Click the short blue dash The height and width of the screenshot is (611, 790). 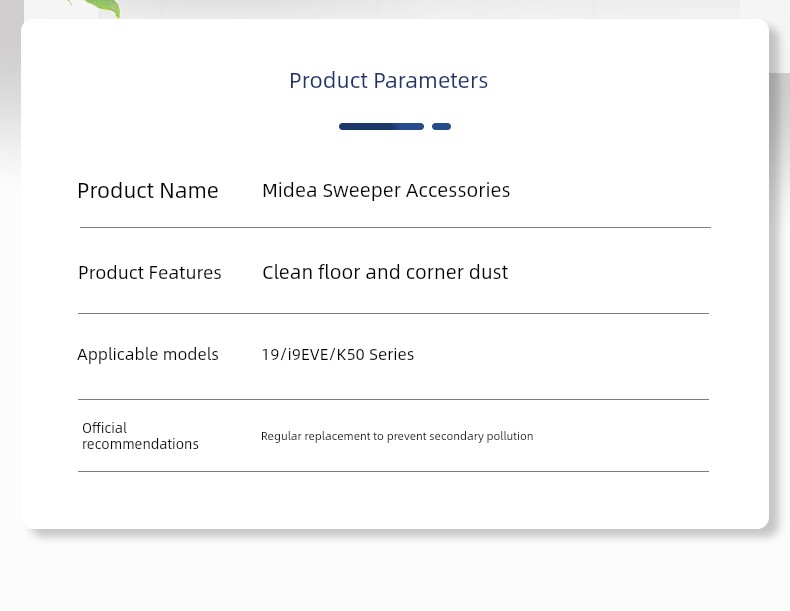tap(441, 126)
